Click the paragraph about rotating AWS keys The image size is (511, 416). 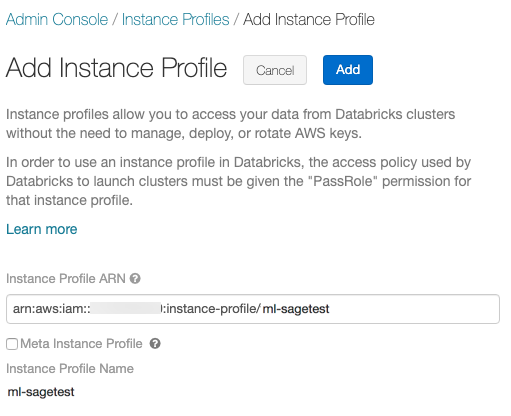tap(230, 124)
